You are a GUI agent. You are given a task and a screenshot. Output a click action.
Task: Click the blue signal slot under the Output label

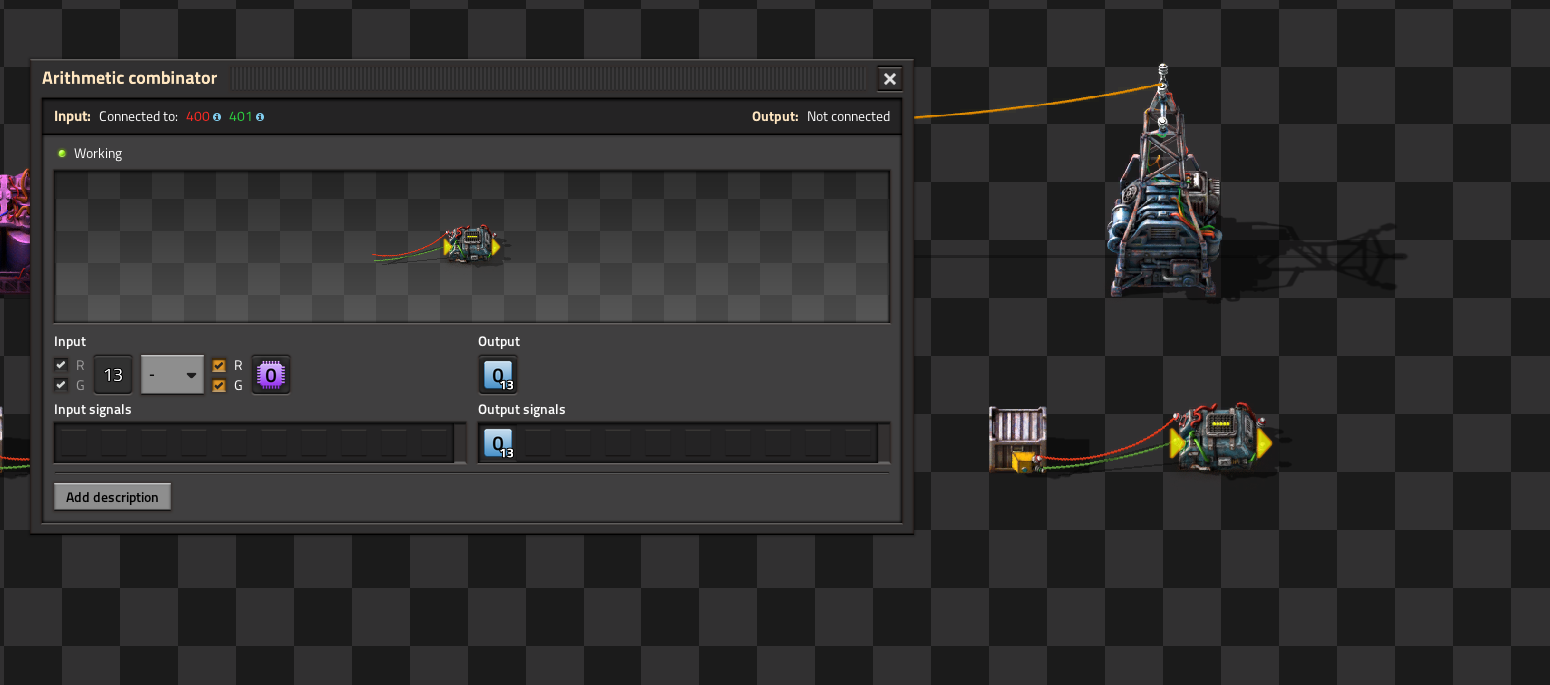498,375
